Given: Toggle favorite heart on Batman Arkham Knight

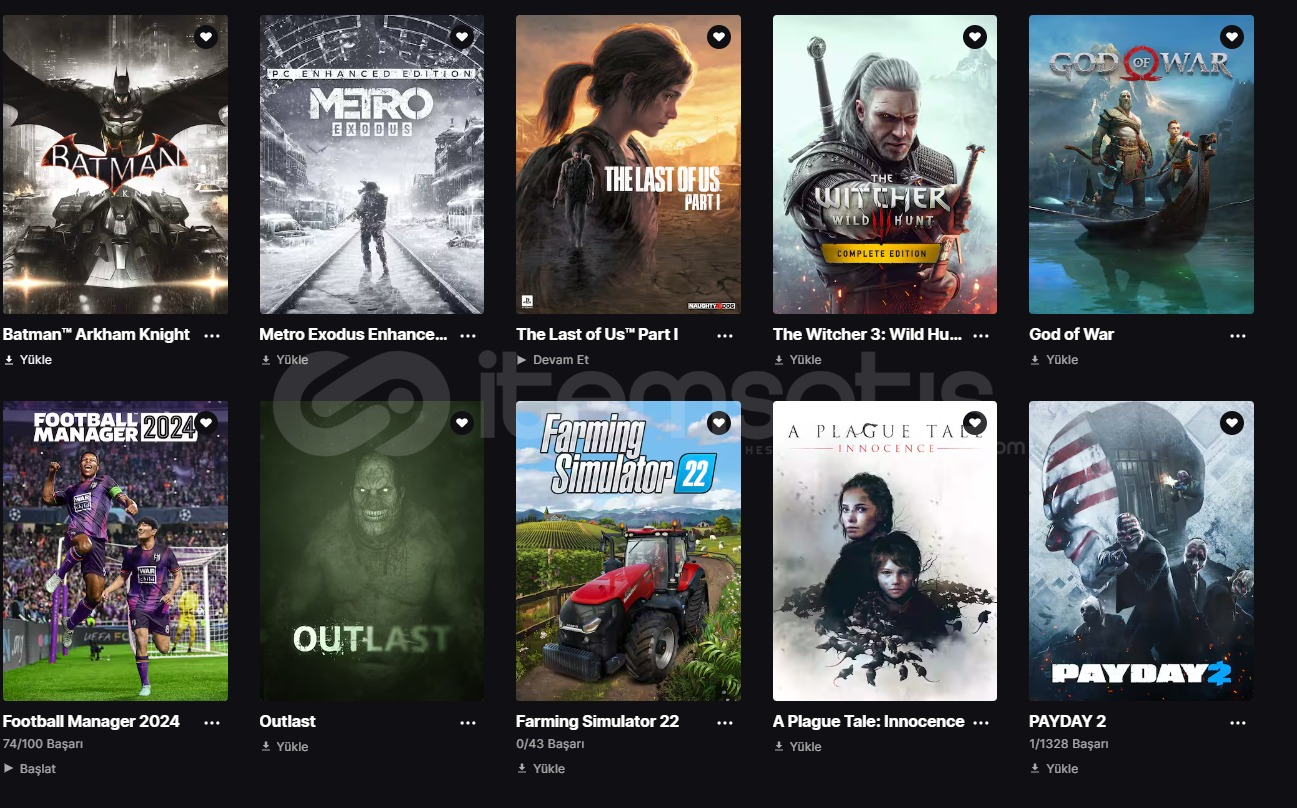Looking at the screenshot, I should click(206, 37).
